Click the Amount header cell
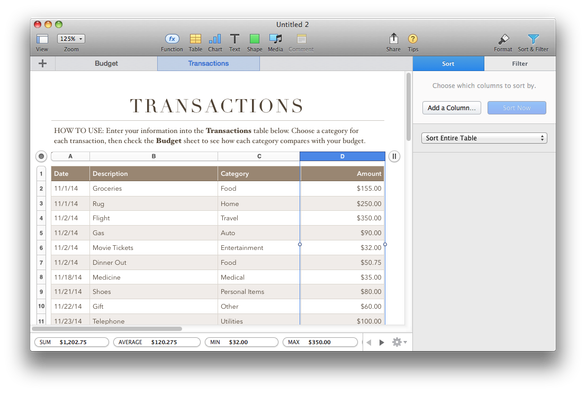This screenshot has height=393, width=586. (x=342, y=174)
